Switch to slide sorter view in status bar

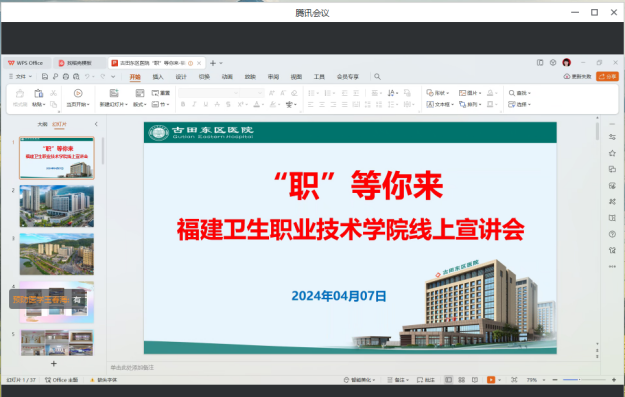click(x=462, y=380)
